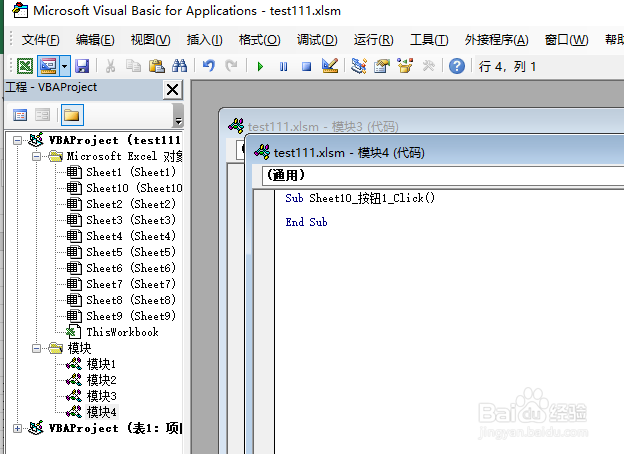
Task: Collapse the VBAProject (test111 node
Action: click(17, 140)
